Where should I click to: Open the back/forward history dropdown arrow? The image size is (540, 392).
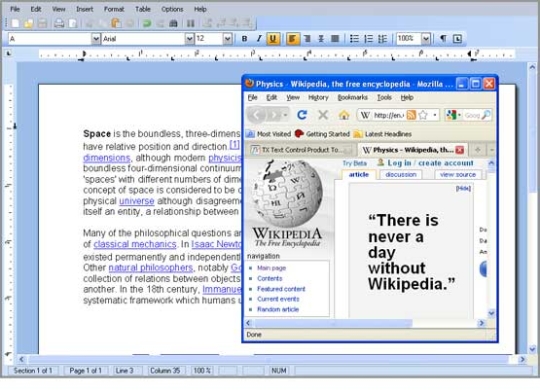285,115
